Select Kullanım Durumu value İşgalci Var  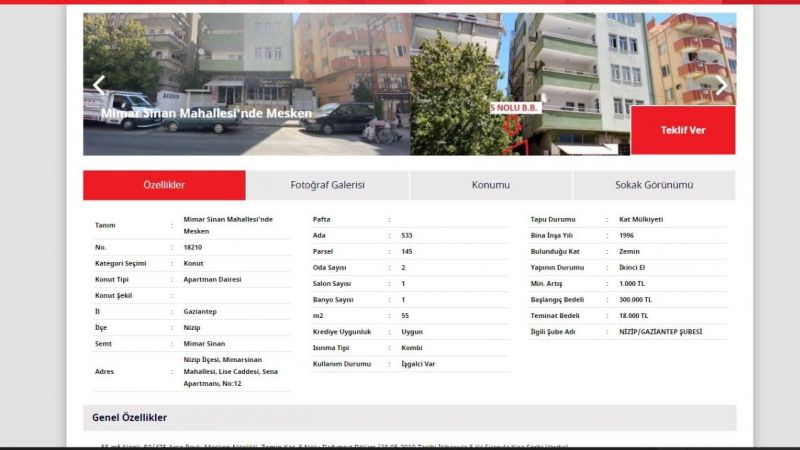coord(418,364)
